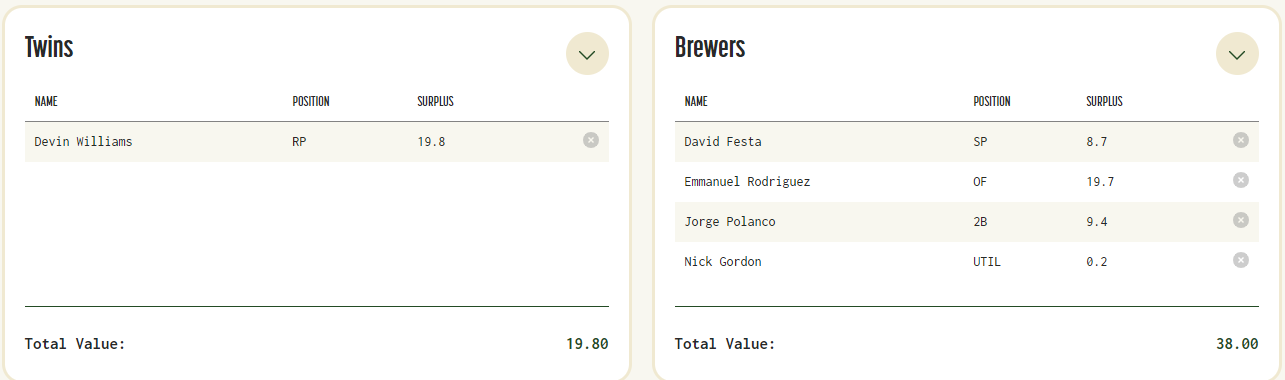1285x380 pixels.
Task: Select Emmanuel Rodriguez player name
Action: click(747, 182)
